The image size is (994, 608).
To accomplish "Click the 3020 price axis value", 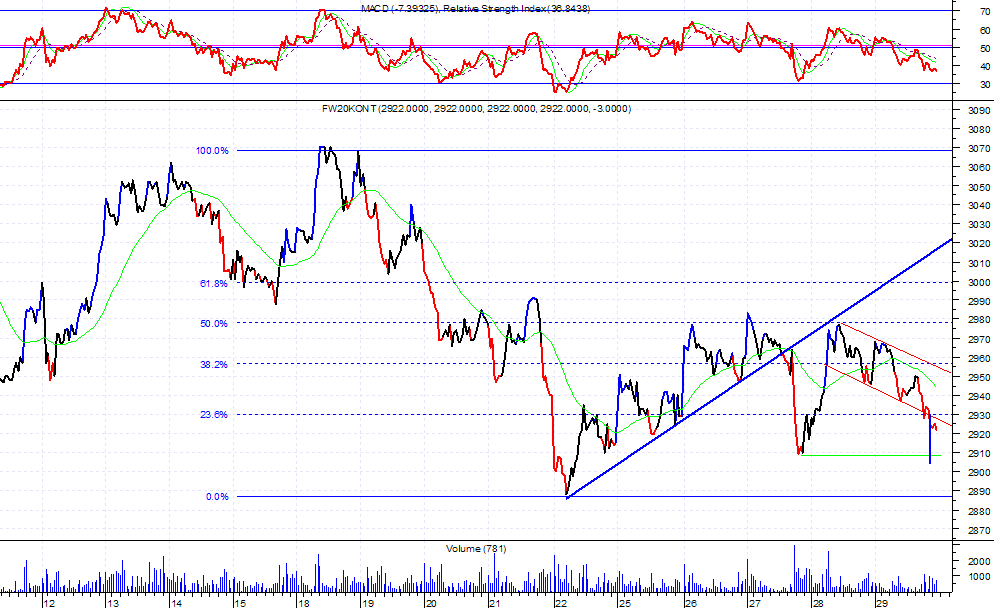I will point(979,244).
